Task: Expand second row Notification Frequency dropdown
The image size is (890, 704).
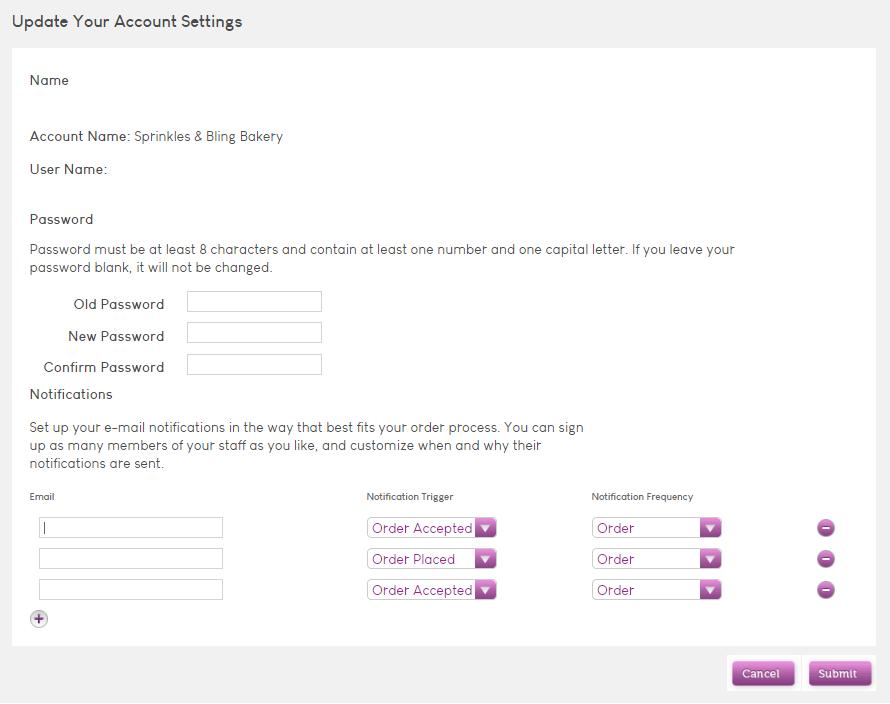Action: (x=656, y=559)
